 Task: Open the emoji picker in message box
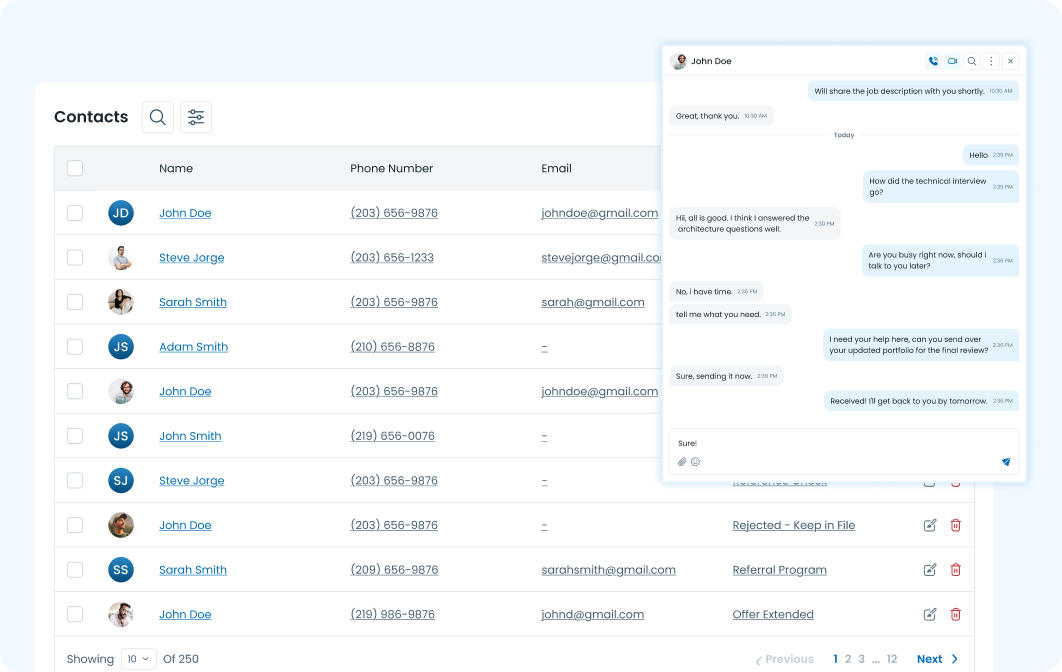pyautogui.click(x=696, y=462)
